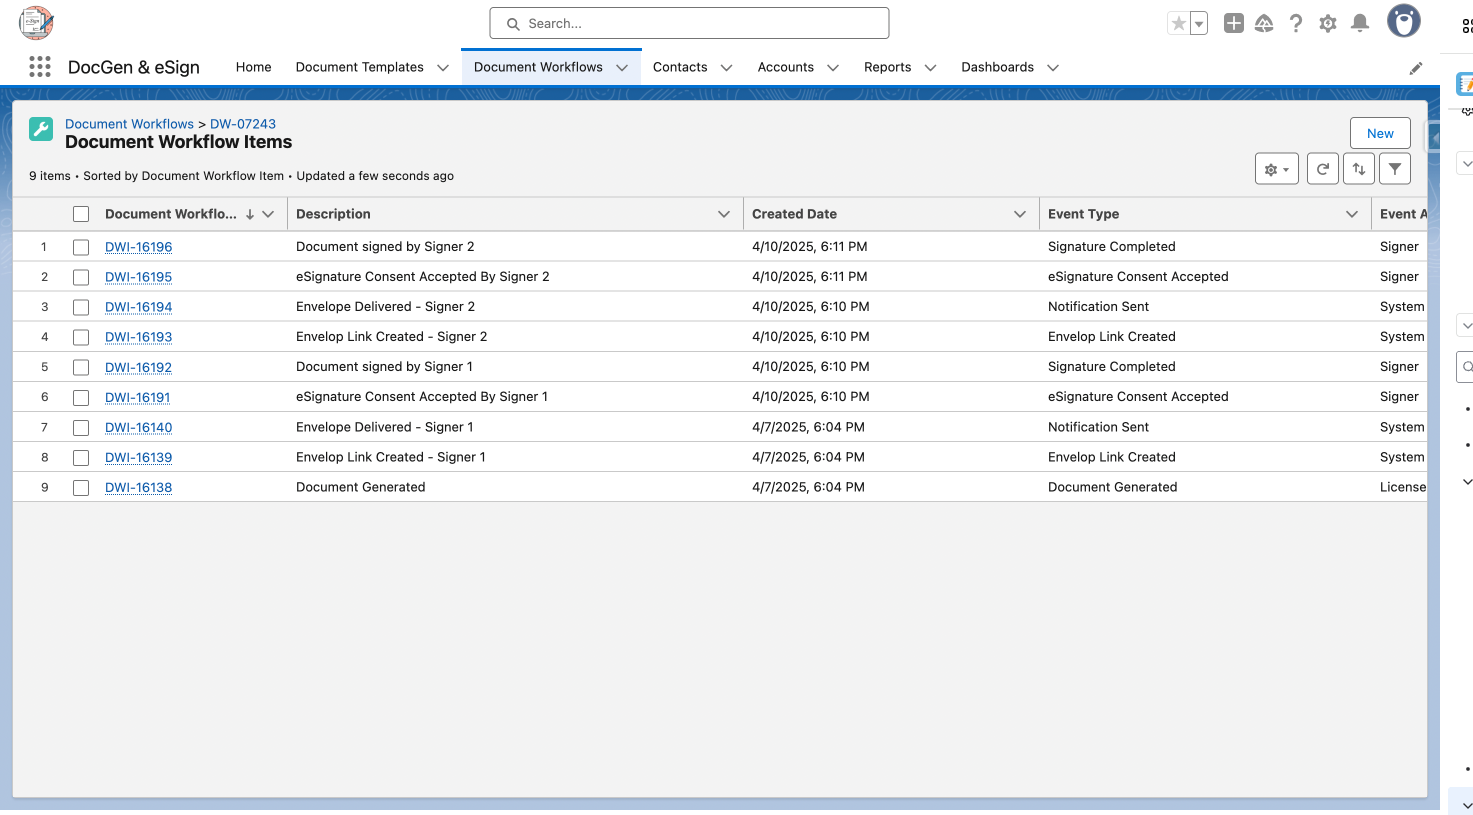Viewport: 1473px width, 815px height.
Task: Click into the global Search field
Action: [x=689, y=23]
